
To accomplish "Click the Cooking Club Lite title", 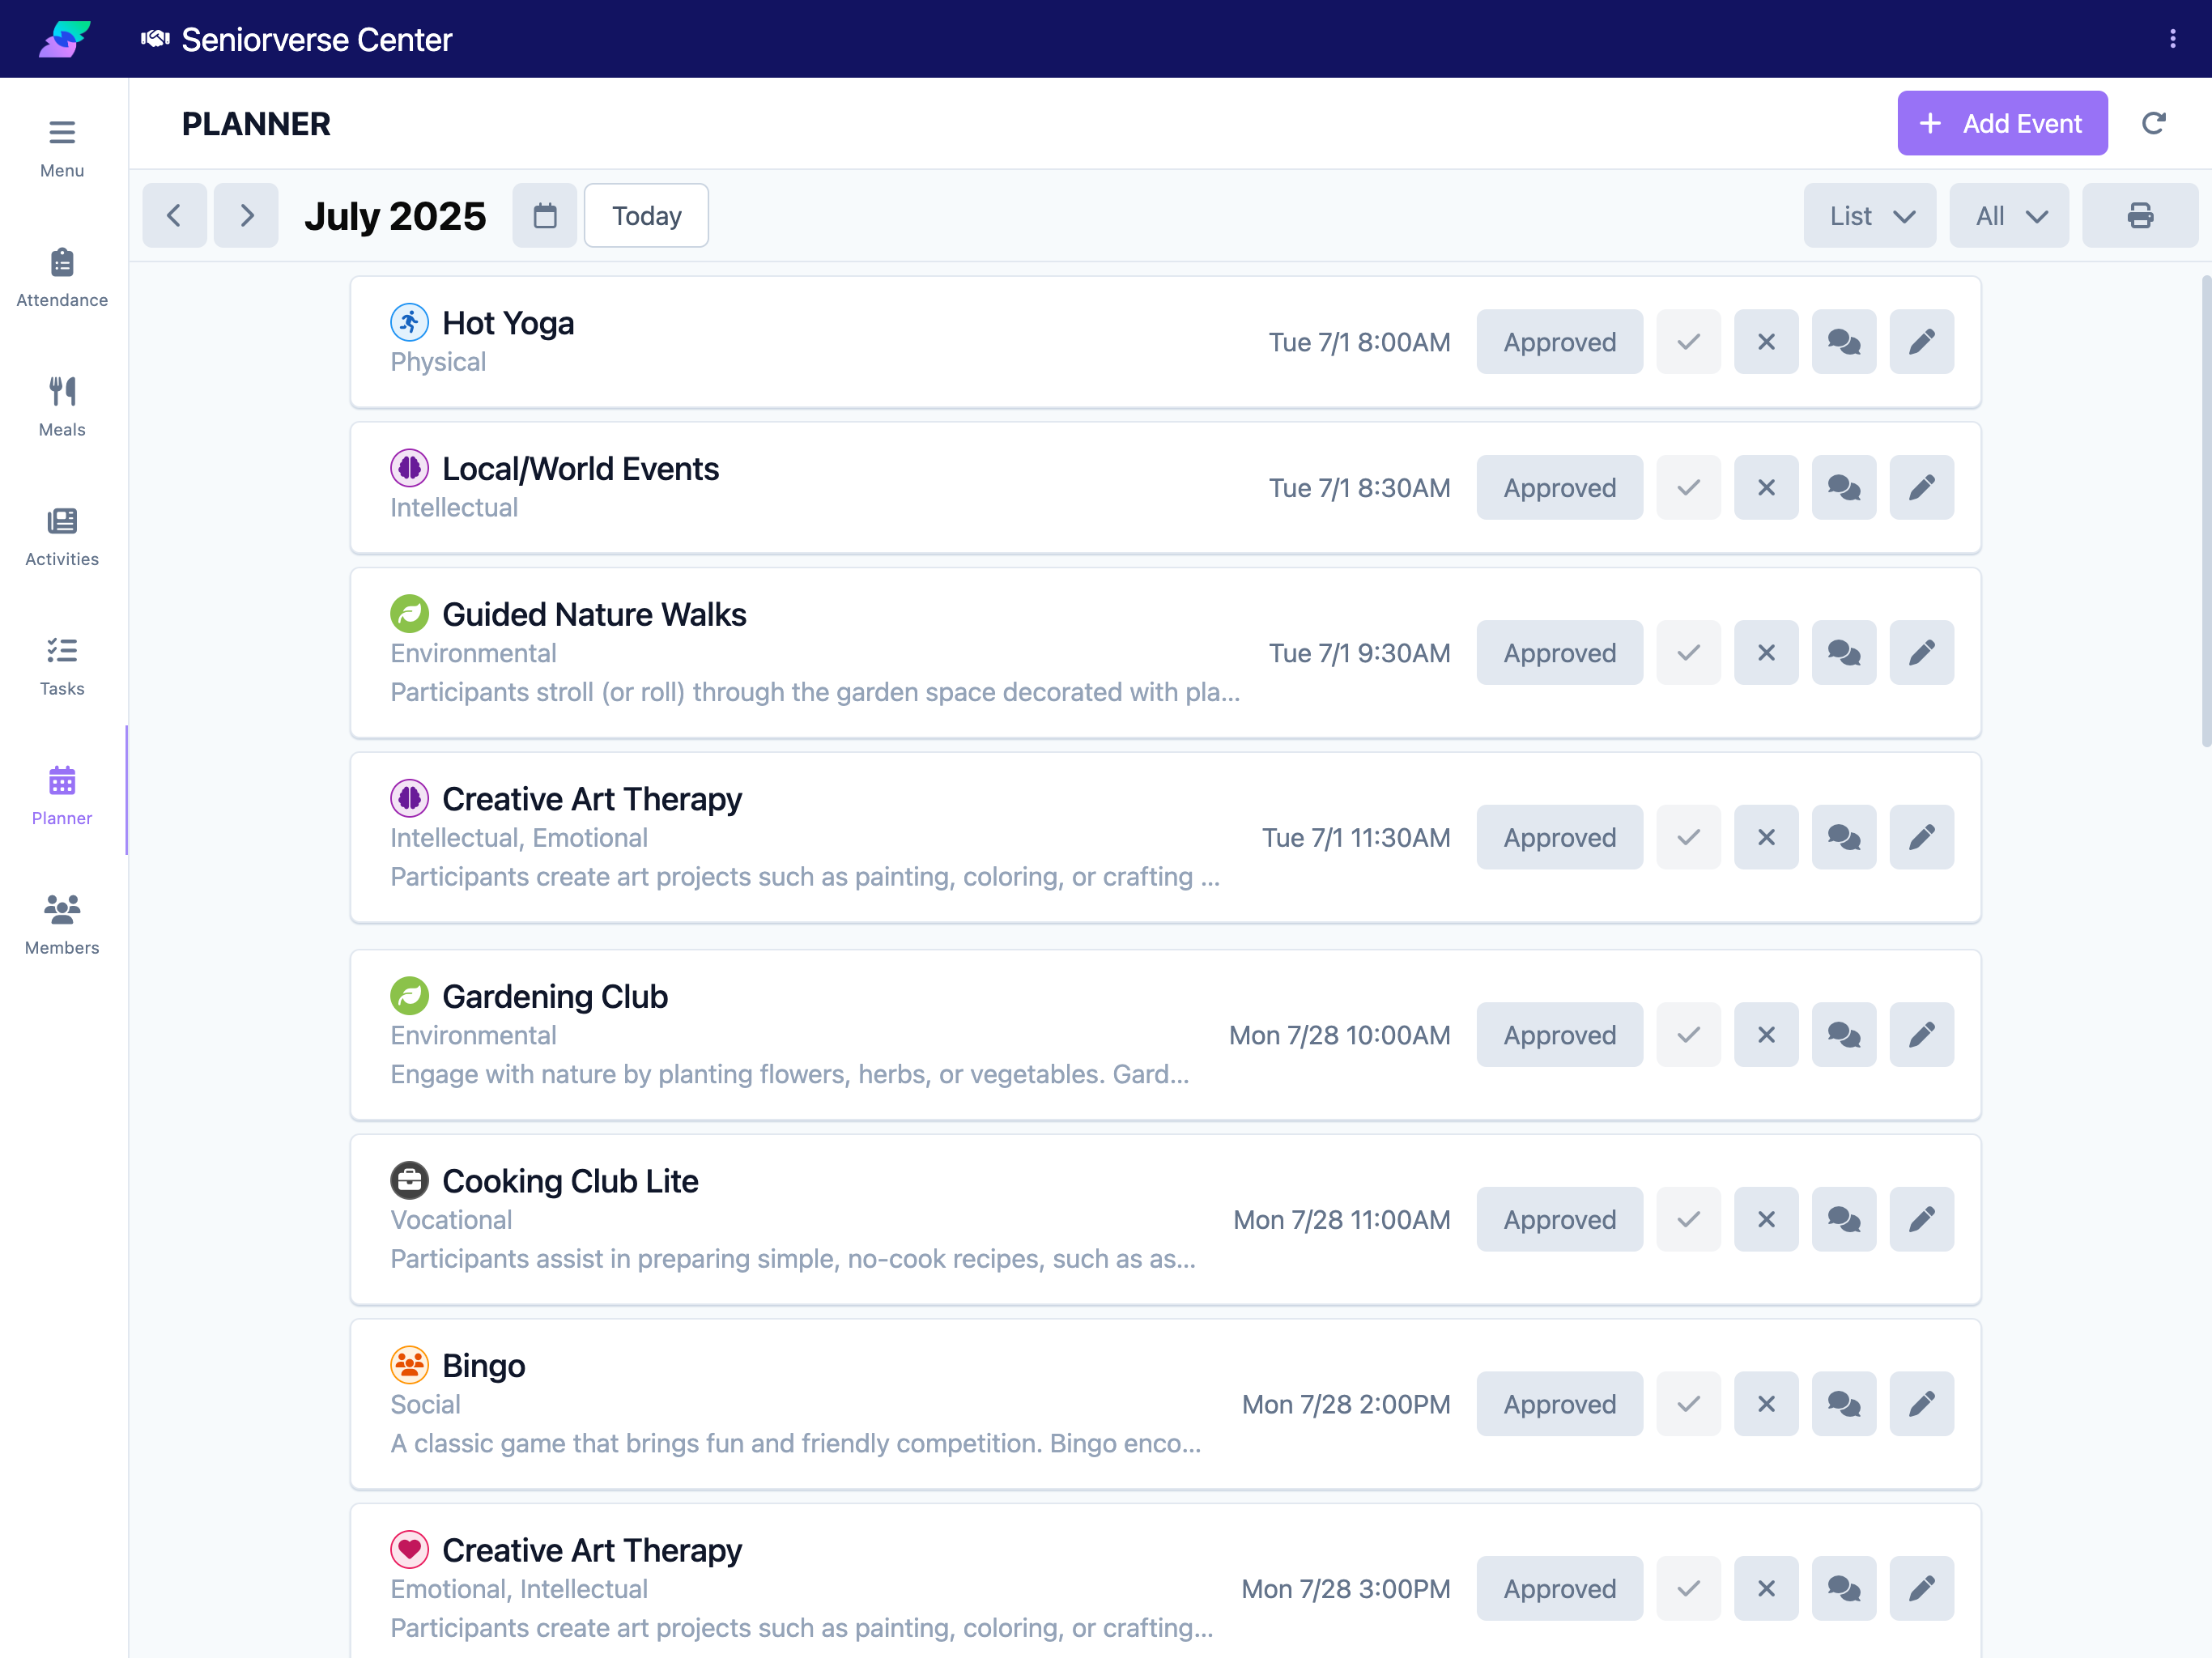I will (x=570, y=1181).
